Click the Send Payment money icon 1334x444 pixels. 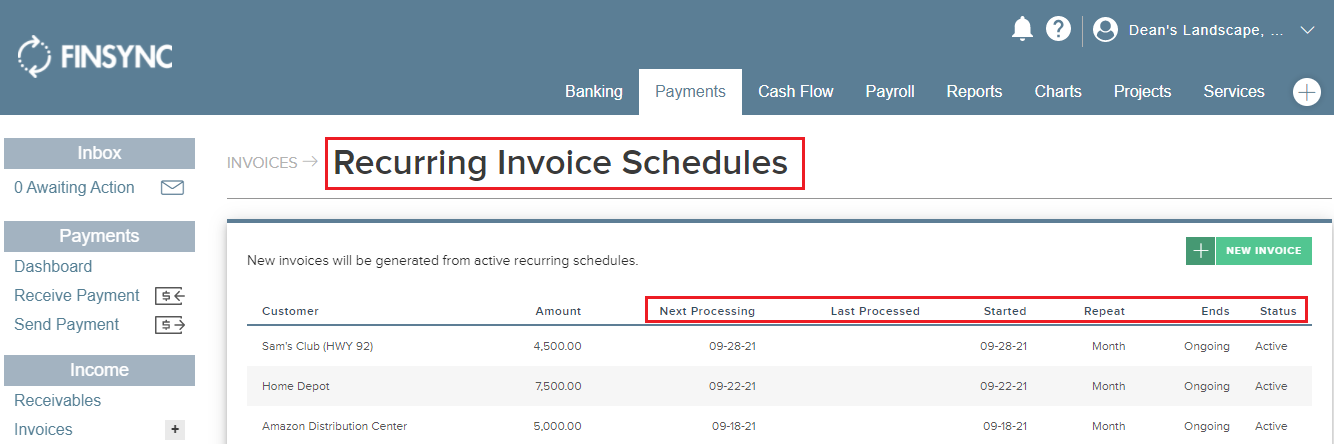pos(170,324)
